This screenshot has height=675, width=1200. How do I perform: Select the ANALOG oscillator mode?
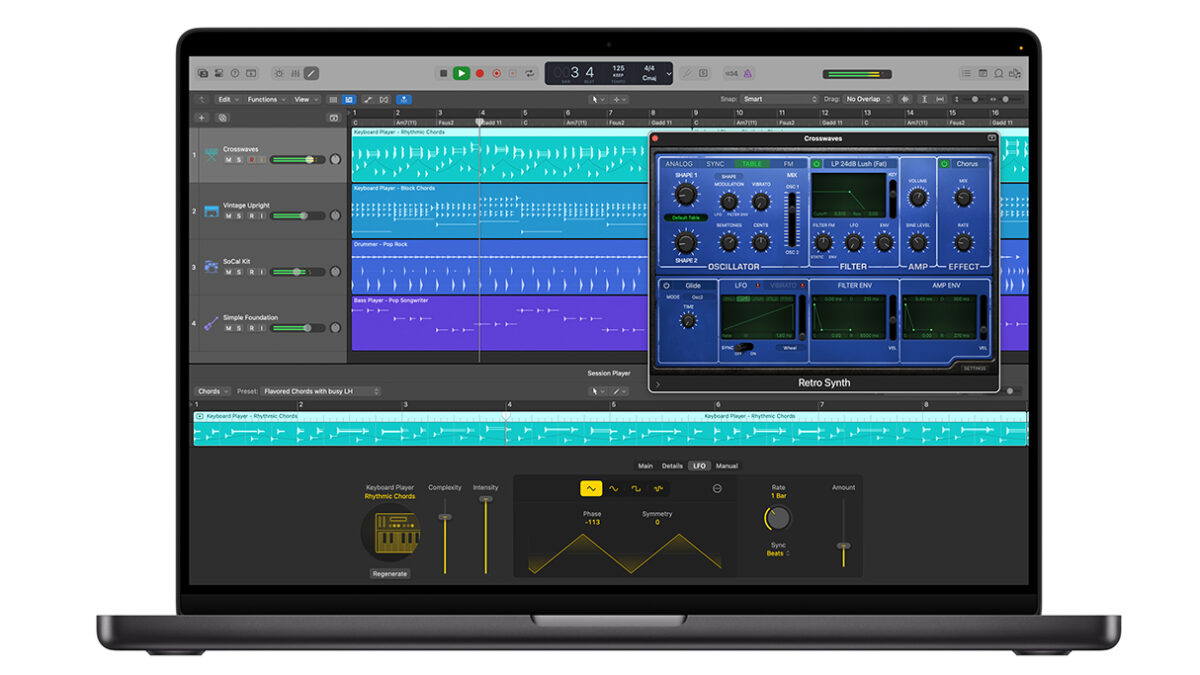[x=679, y=164]
